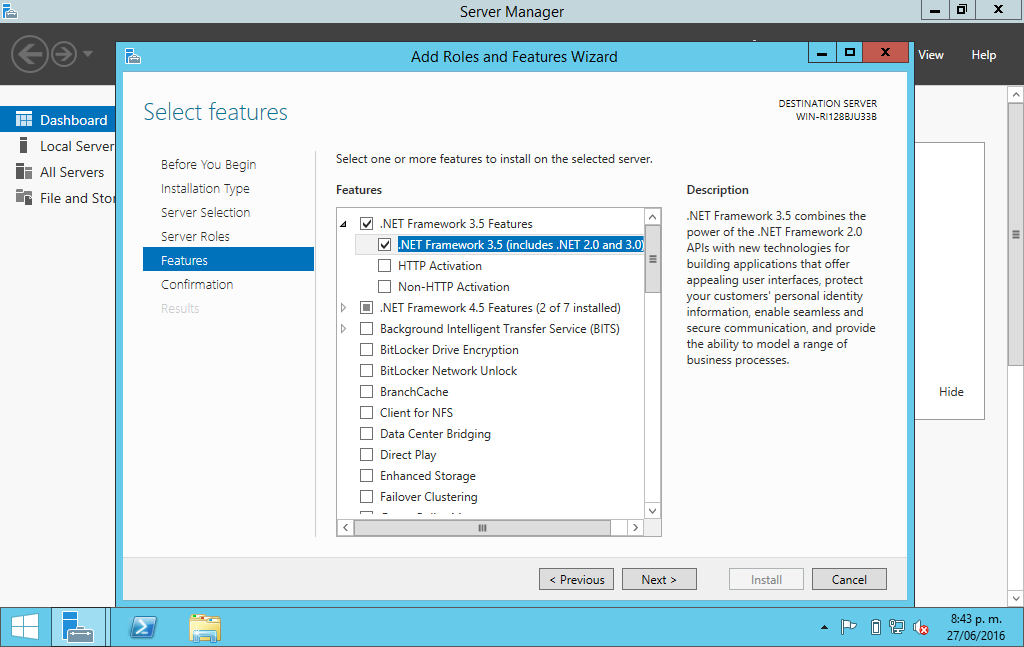The image size is (1024, 647).
Task: Uncheck .NET Framework 3.5 Features checkbox
Action: point(366,224)
